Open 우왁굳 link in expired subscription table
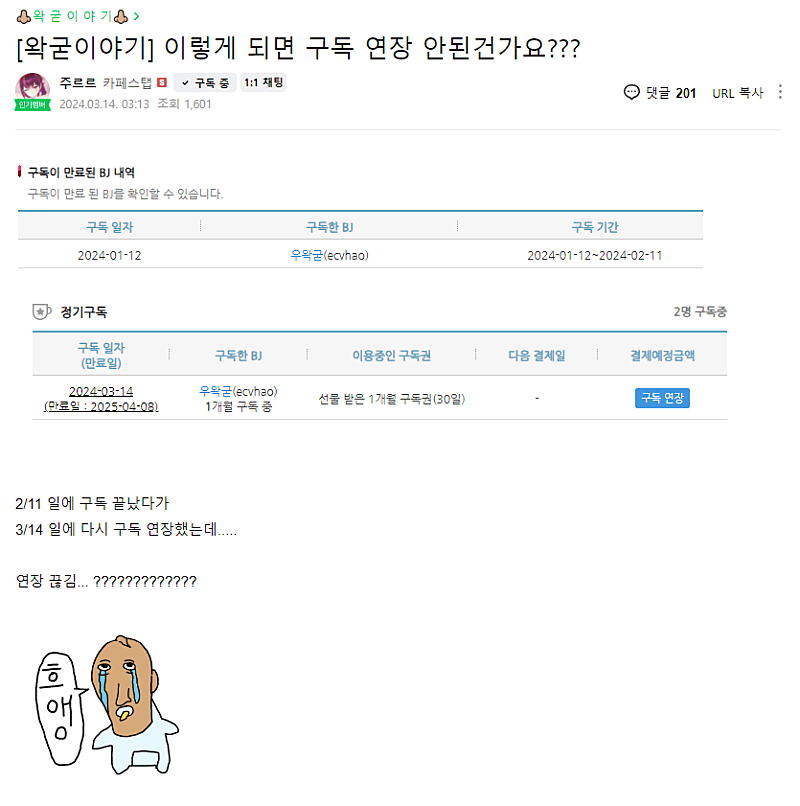800x806 pixels. tap(306, 255)
